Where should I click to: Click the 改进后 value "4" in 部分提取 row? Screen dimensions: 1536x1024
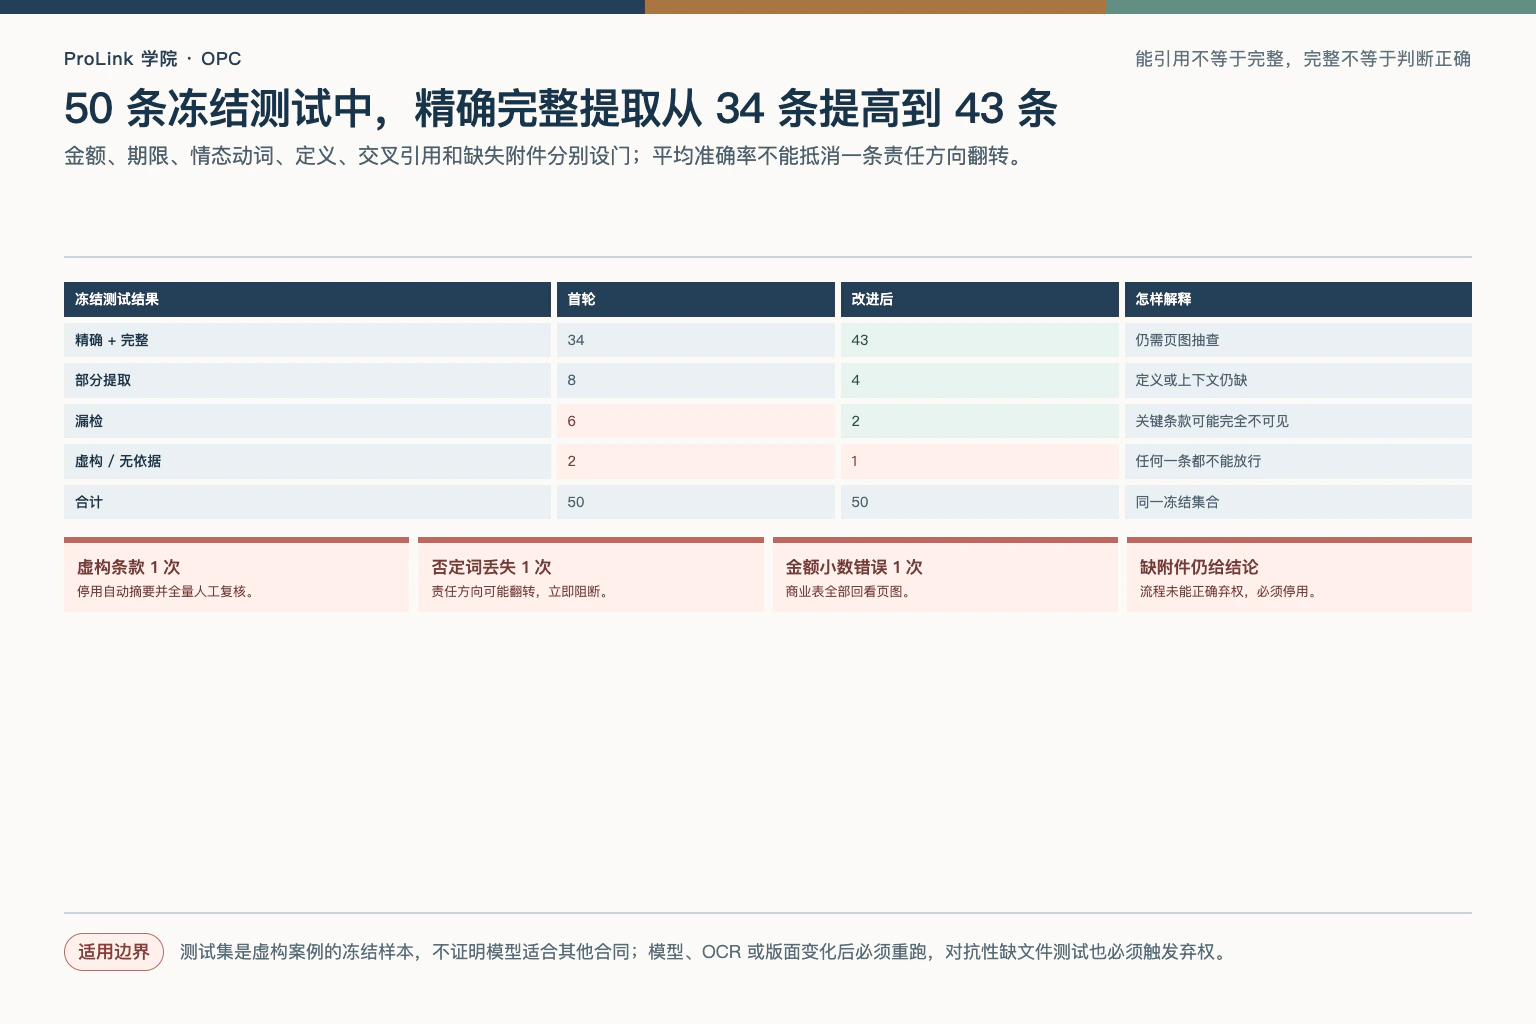click(856, 380)
